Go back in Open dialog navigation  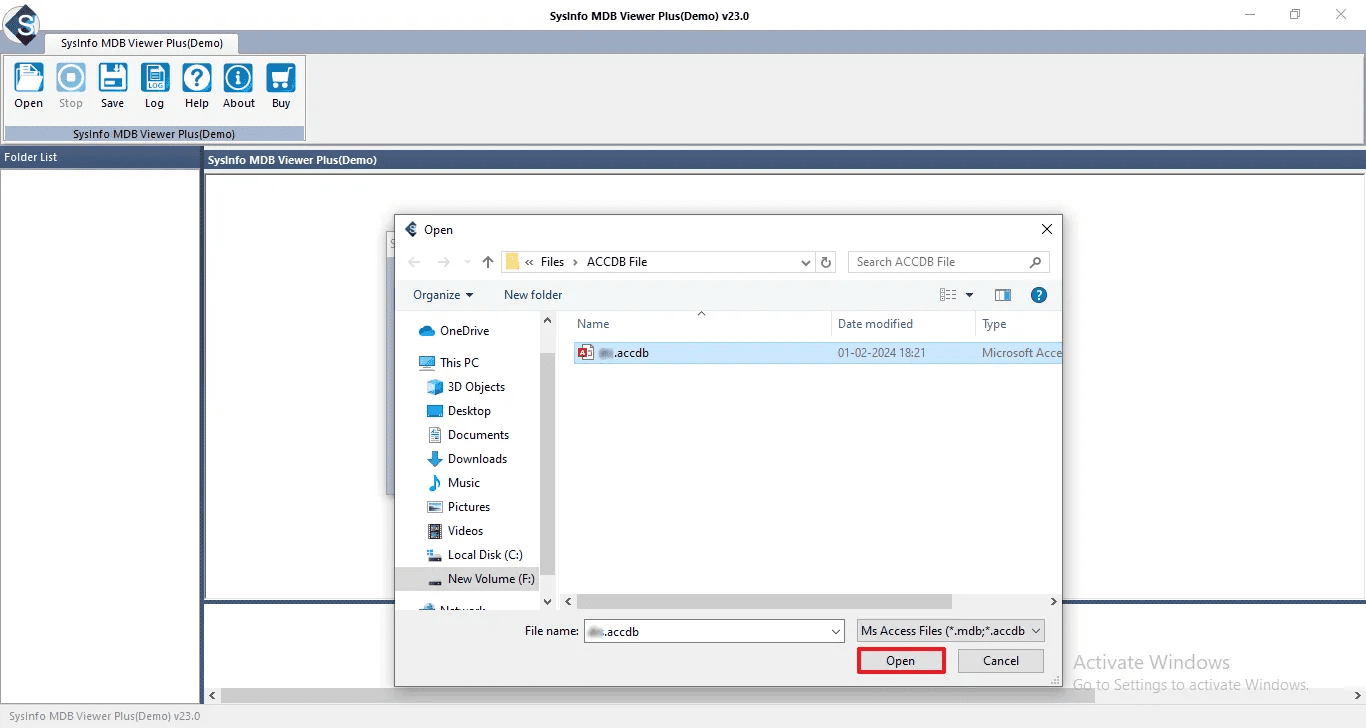(415, 262)
